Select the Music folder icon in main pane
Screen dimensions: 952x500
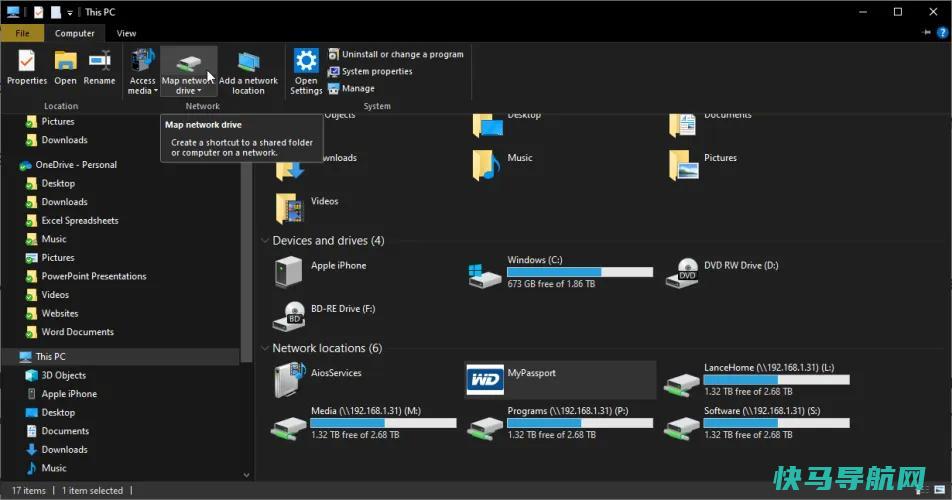pos(486,166)
